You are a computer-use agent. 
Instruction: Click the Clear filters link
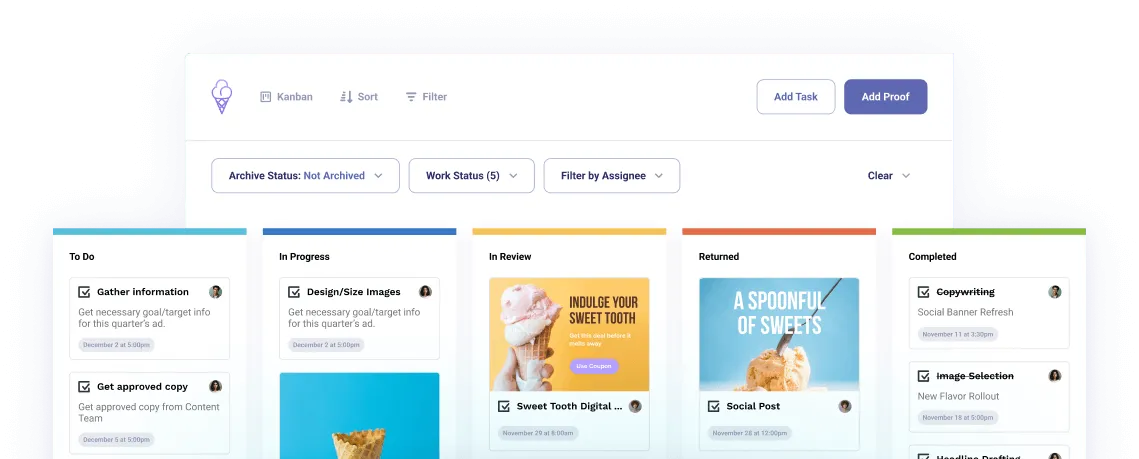pos(880,176)
